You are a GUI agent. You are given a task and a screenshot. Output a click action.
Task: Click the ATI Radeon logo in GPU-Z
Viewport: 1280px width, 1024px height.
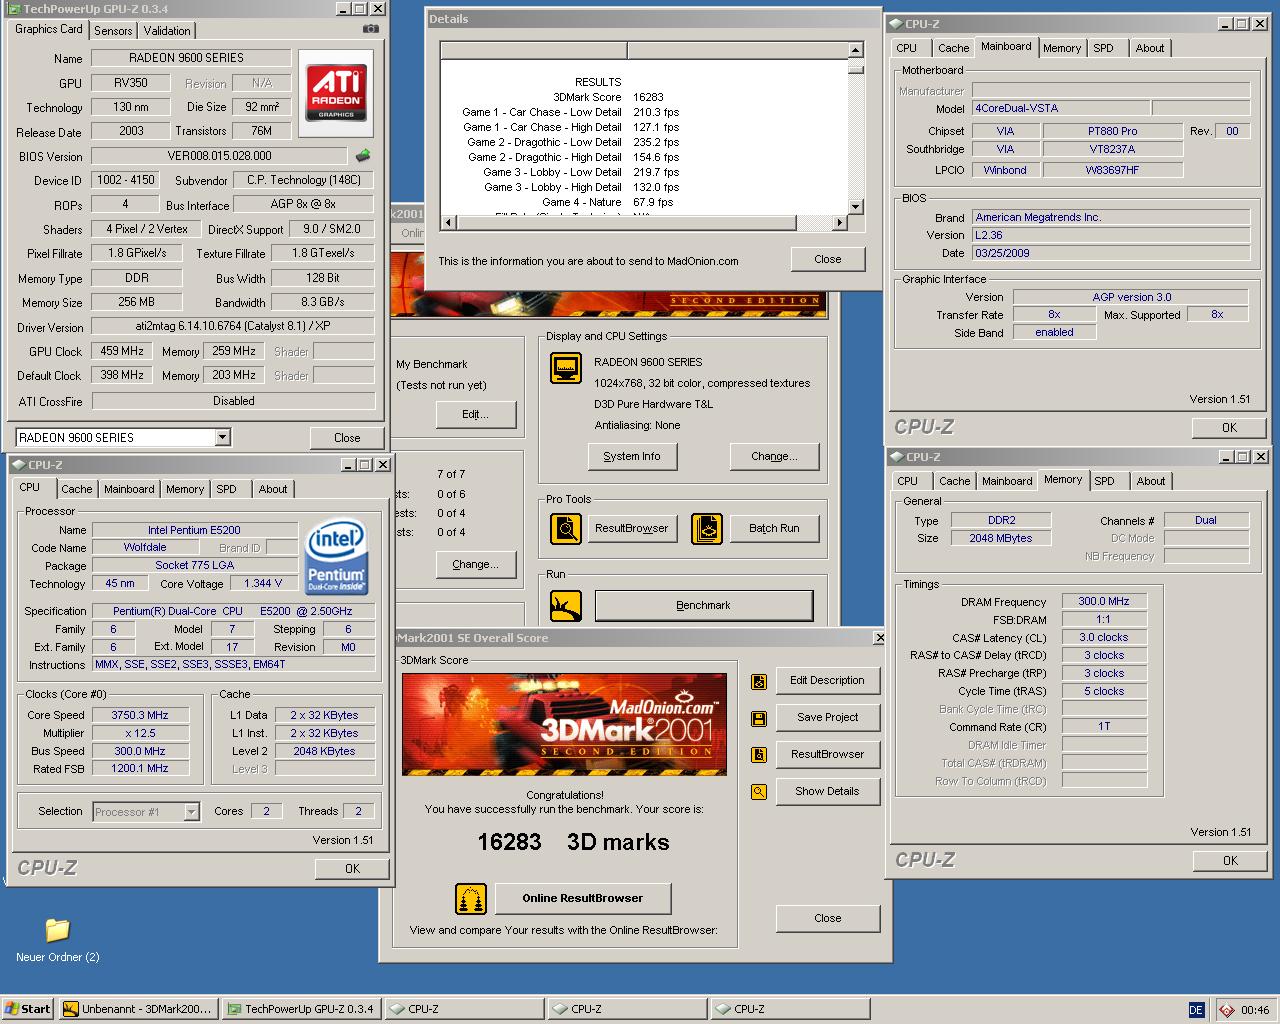(336, 92)
